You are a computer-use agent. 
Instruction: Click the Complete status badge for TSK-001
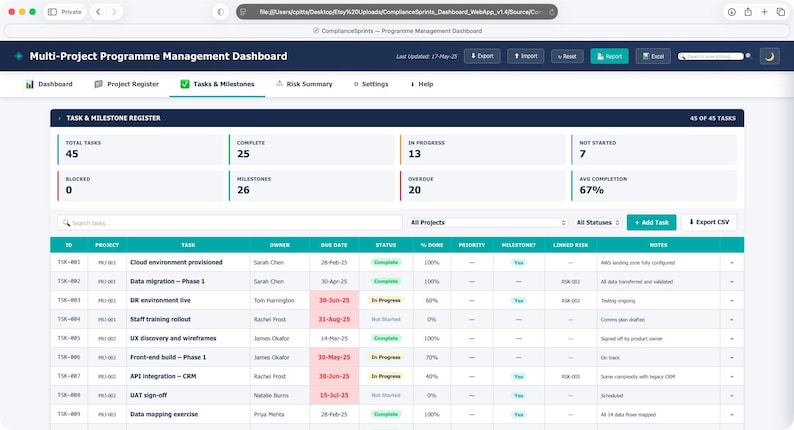tap(386, 262)
